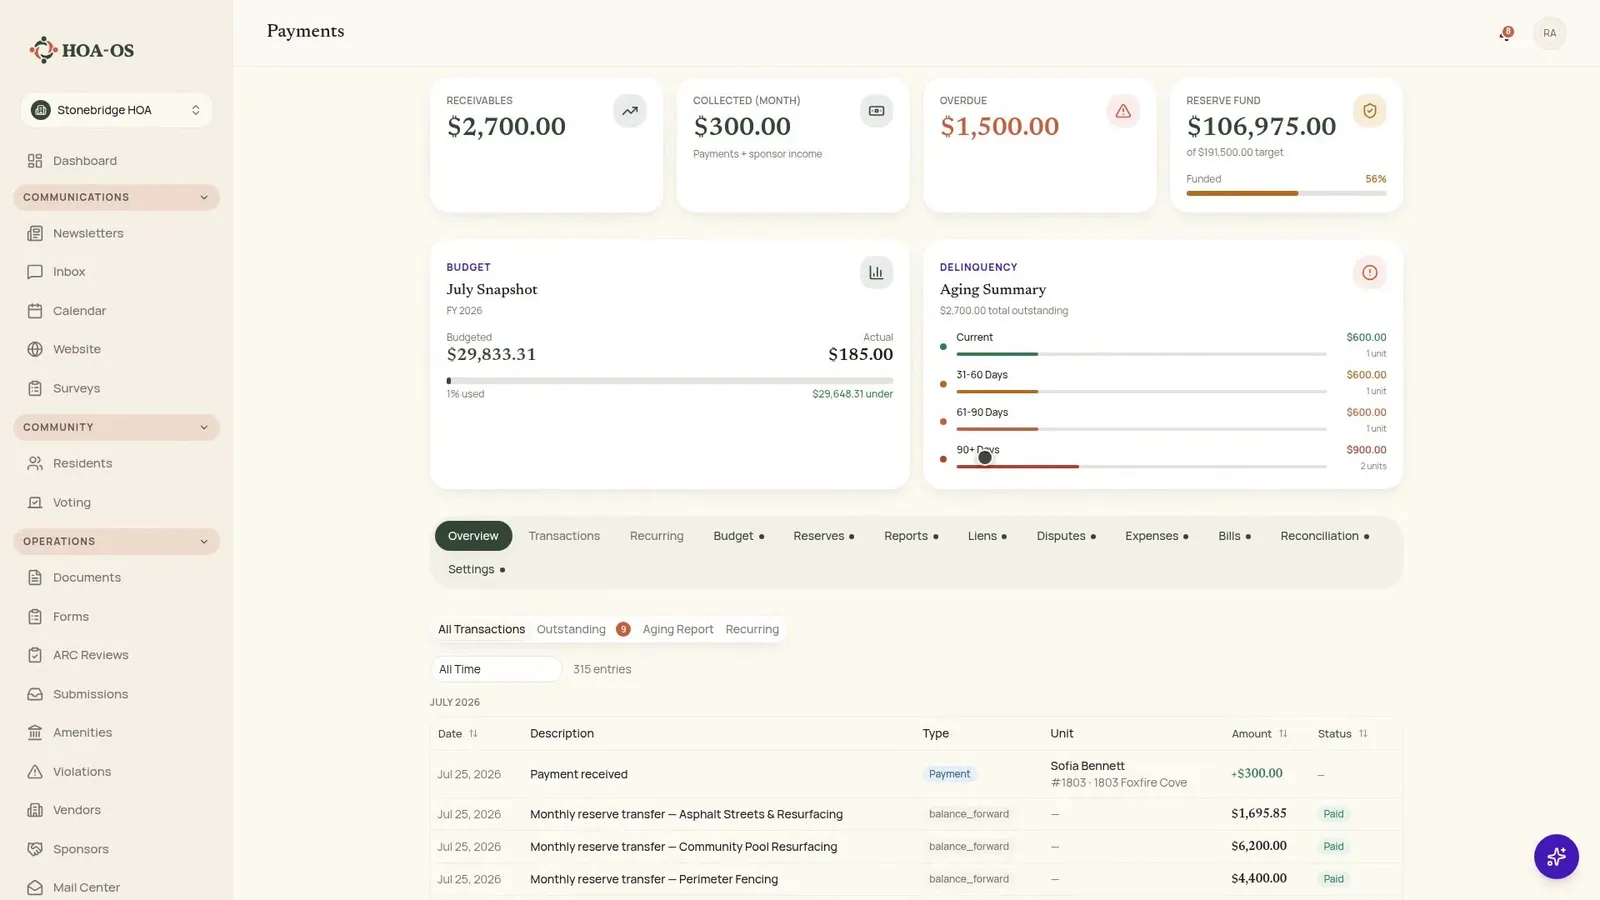Switch to the Reconciliation tab
The width and height of the screenshot is (1600, 900).
coord(1325,536)
